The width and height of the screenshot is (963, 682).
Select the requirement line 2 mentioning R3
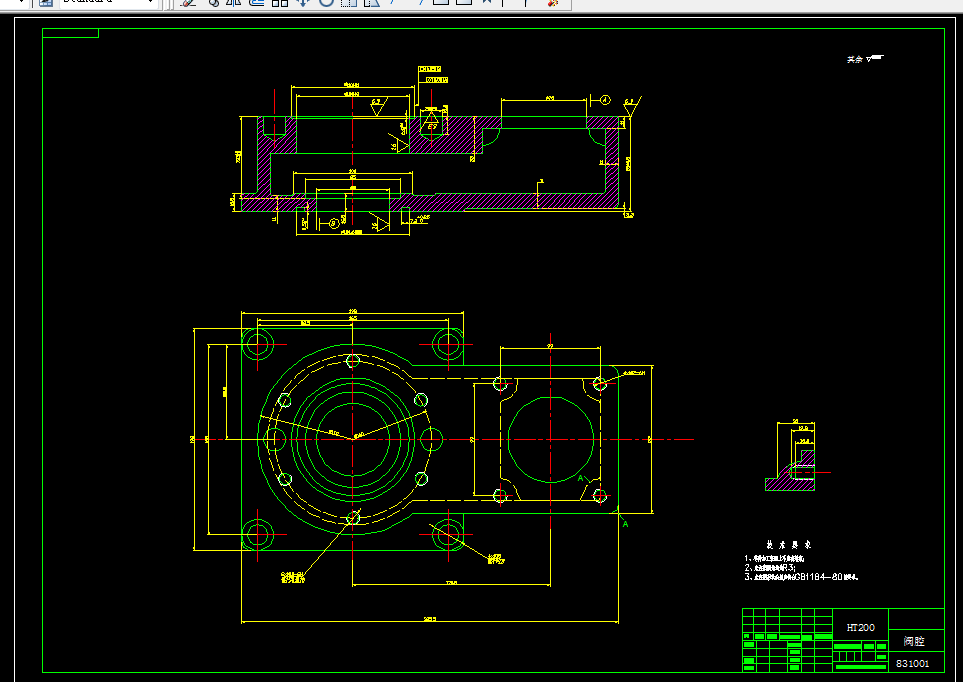coord(770,568)
